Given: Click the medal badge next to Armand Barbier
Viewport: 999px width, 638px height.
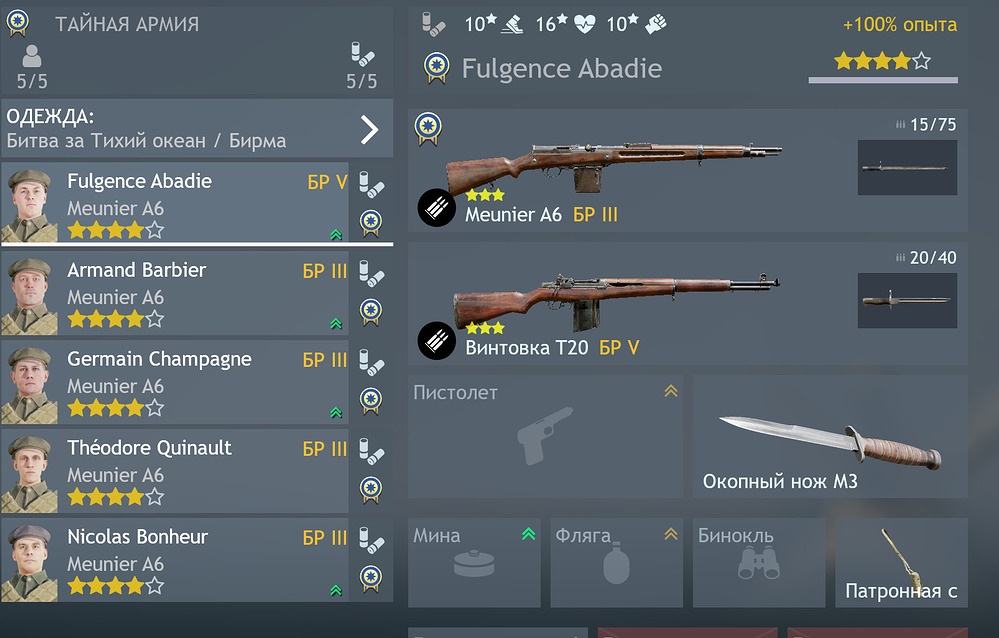Looking at the screenshot, I should [371, 312].
